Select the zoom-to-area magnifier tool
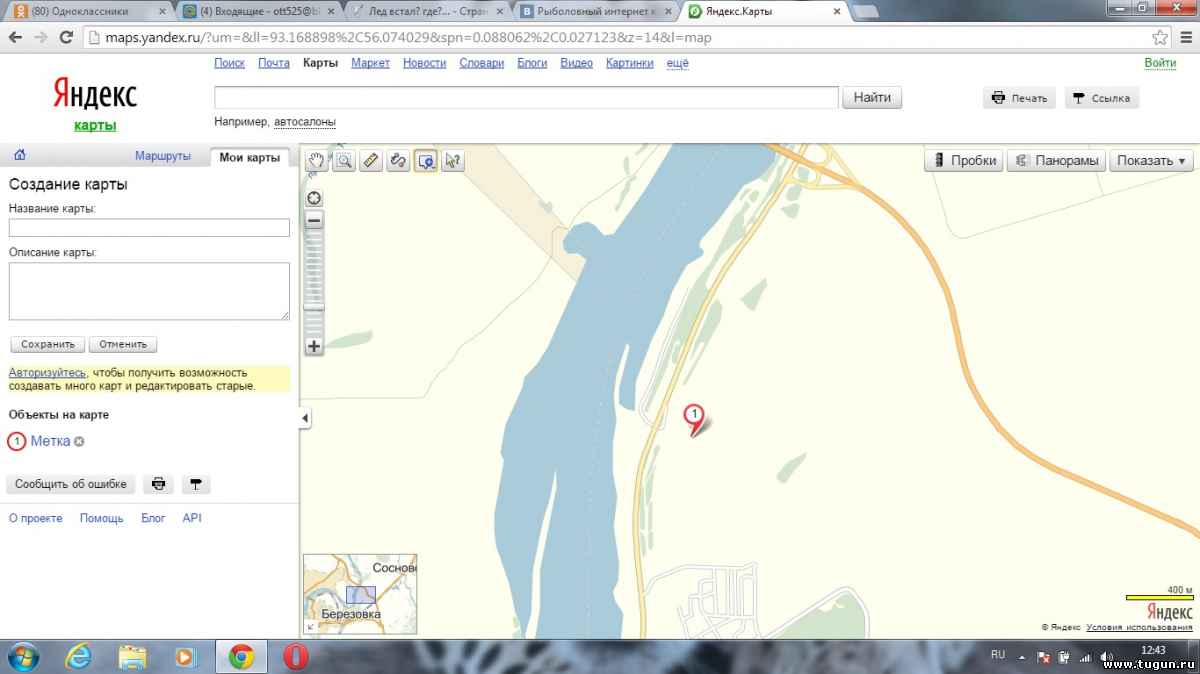This screenshot has width=1200, height=674. point(344,160)
